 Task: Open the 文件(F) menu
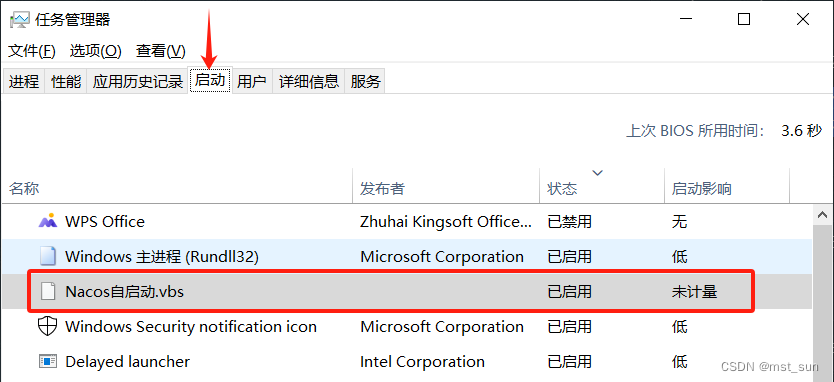(32, 51)
